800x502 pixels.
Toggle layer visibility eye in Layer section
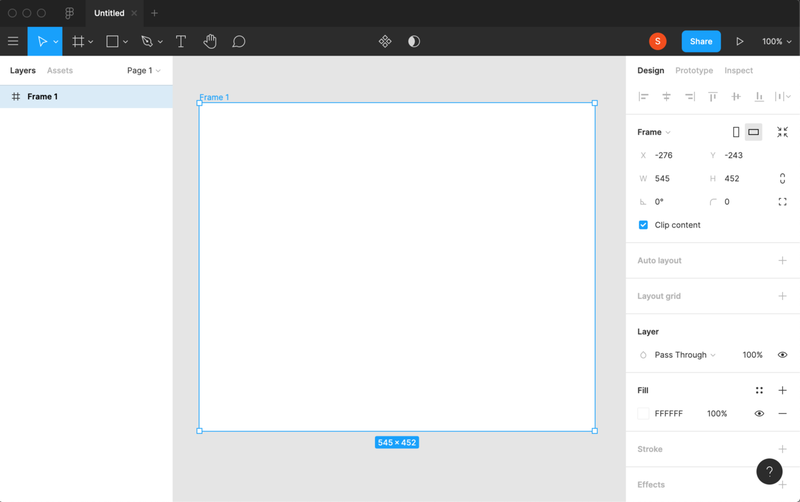pos(782,355)
